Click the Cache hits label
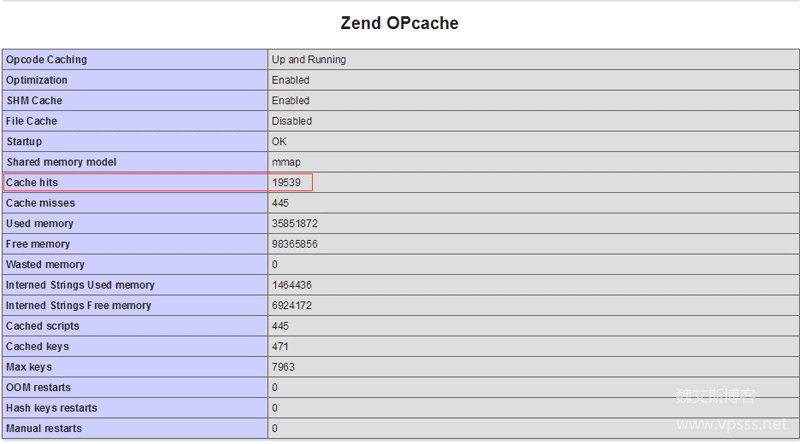 click(x=34, y=183)
